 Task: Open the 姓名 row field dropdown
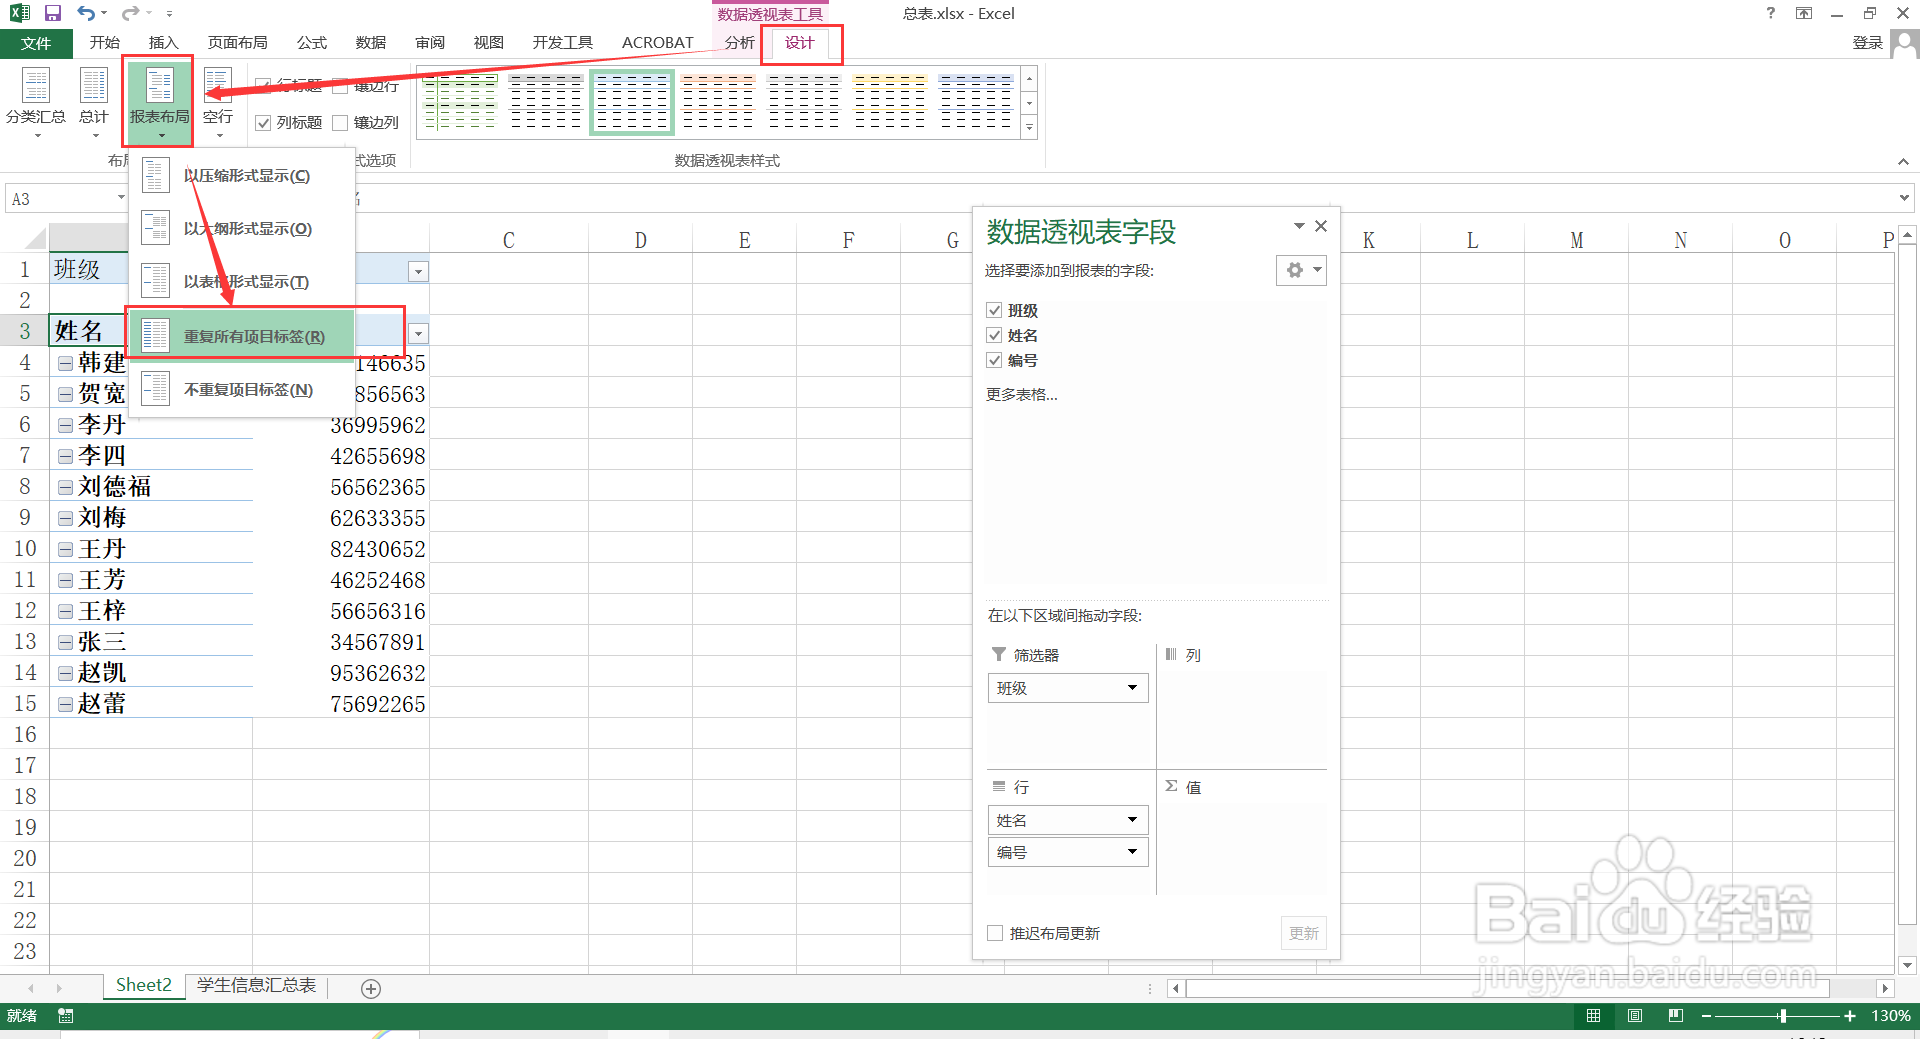click(x=1132, y=820)
